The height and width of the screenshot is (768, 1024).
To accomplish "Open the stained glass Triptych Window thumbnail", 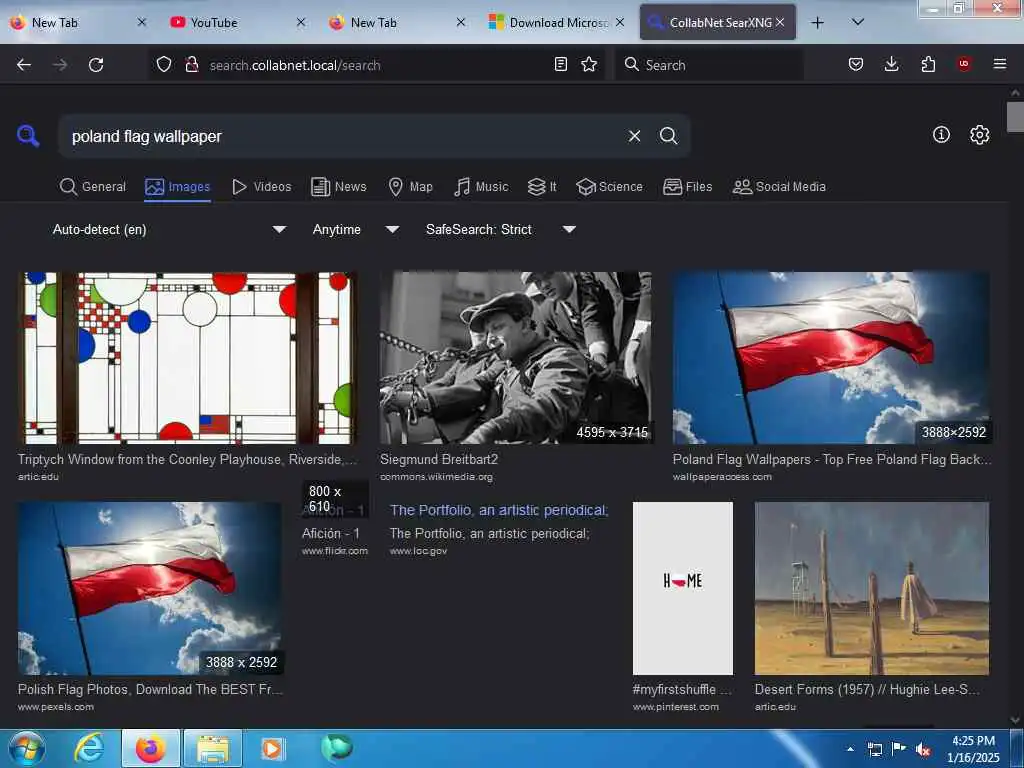I will [187, 358].
